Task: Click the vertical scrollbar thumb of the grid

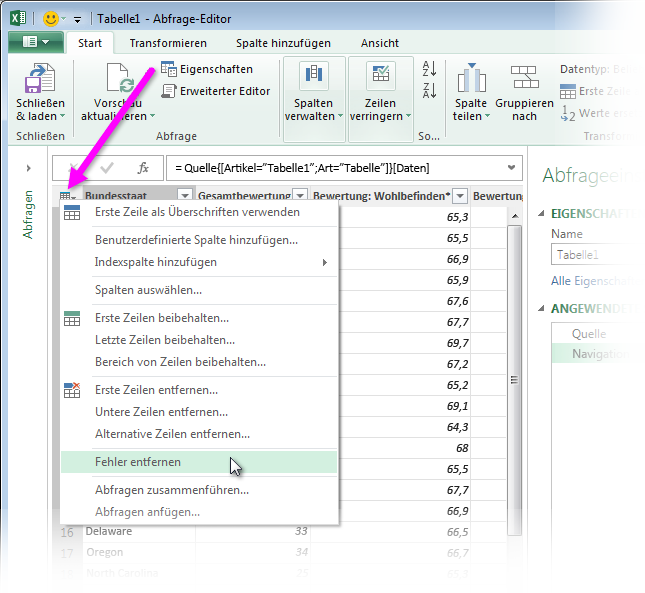Action: click(514, 380)
